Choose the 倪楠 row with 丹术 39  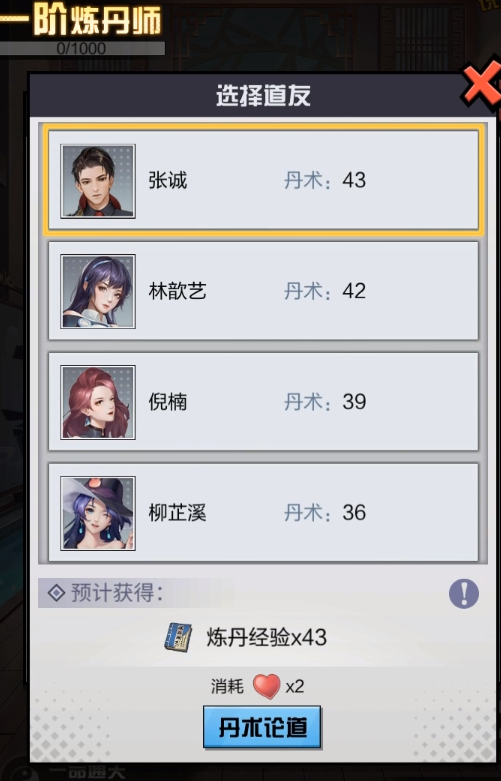tap(263, 402)
